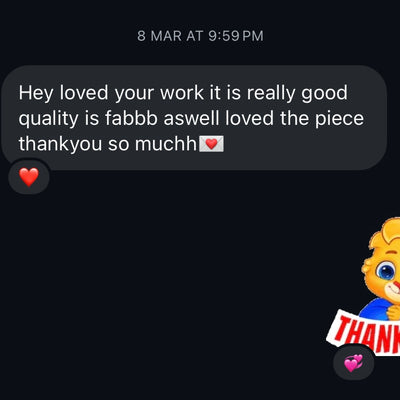Viewport: 400px width, 400px height.
Task: Click the cat sticker's blue eye
Action: [x=386, y=271]
